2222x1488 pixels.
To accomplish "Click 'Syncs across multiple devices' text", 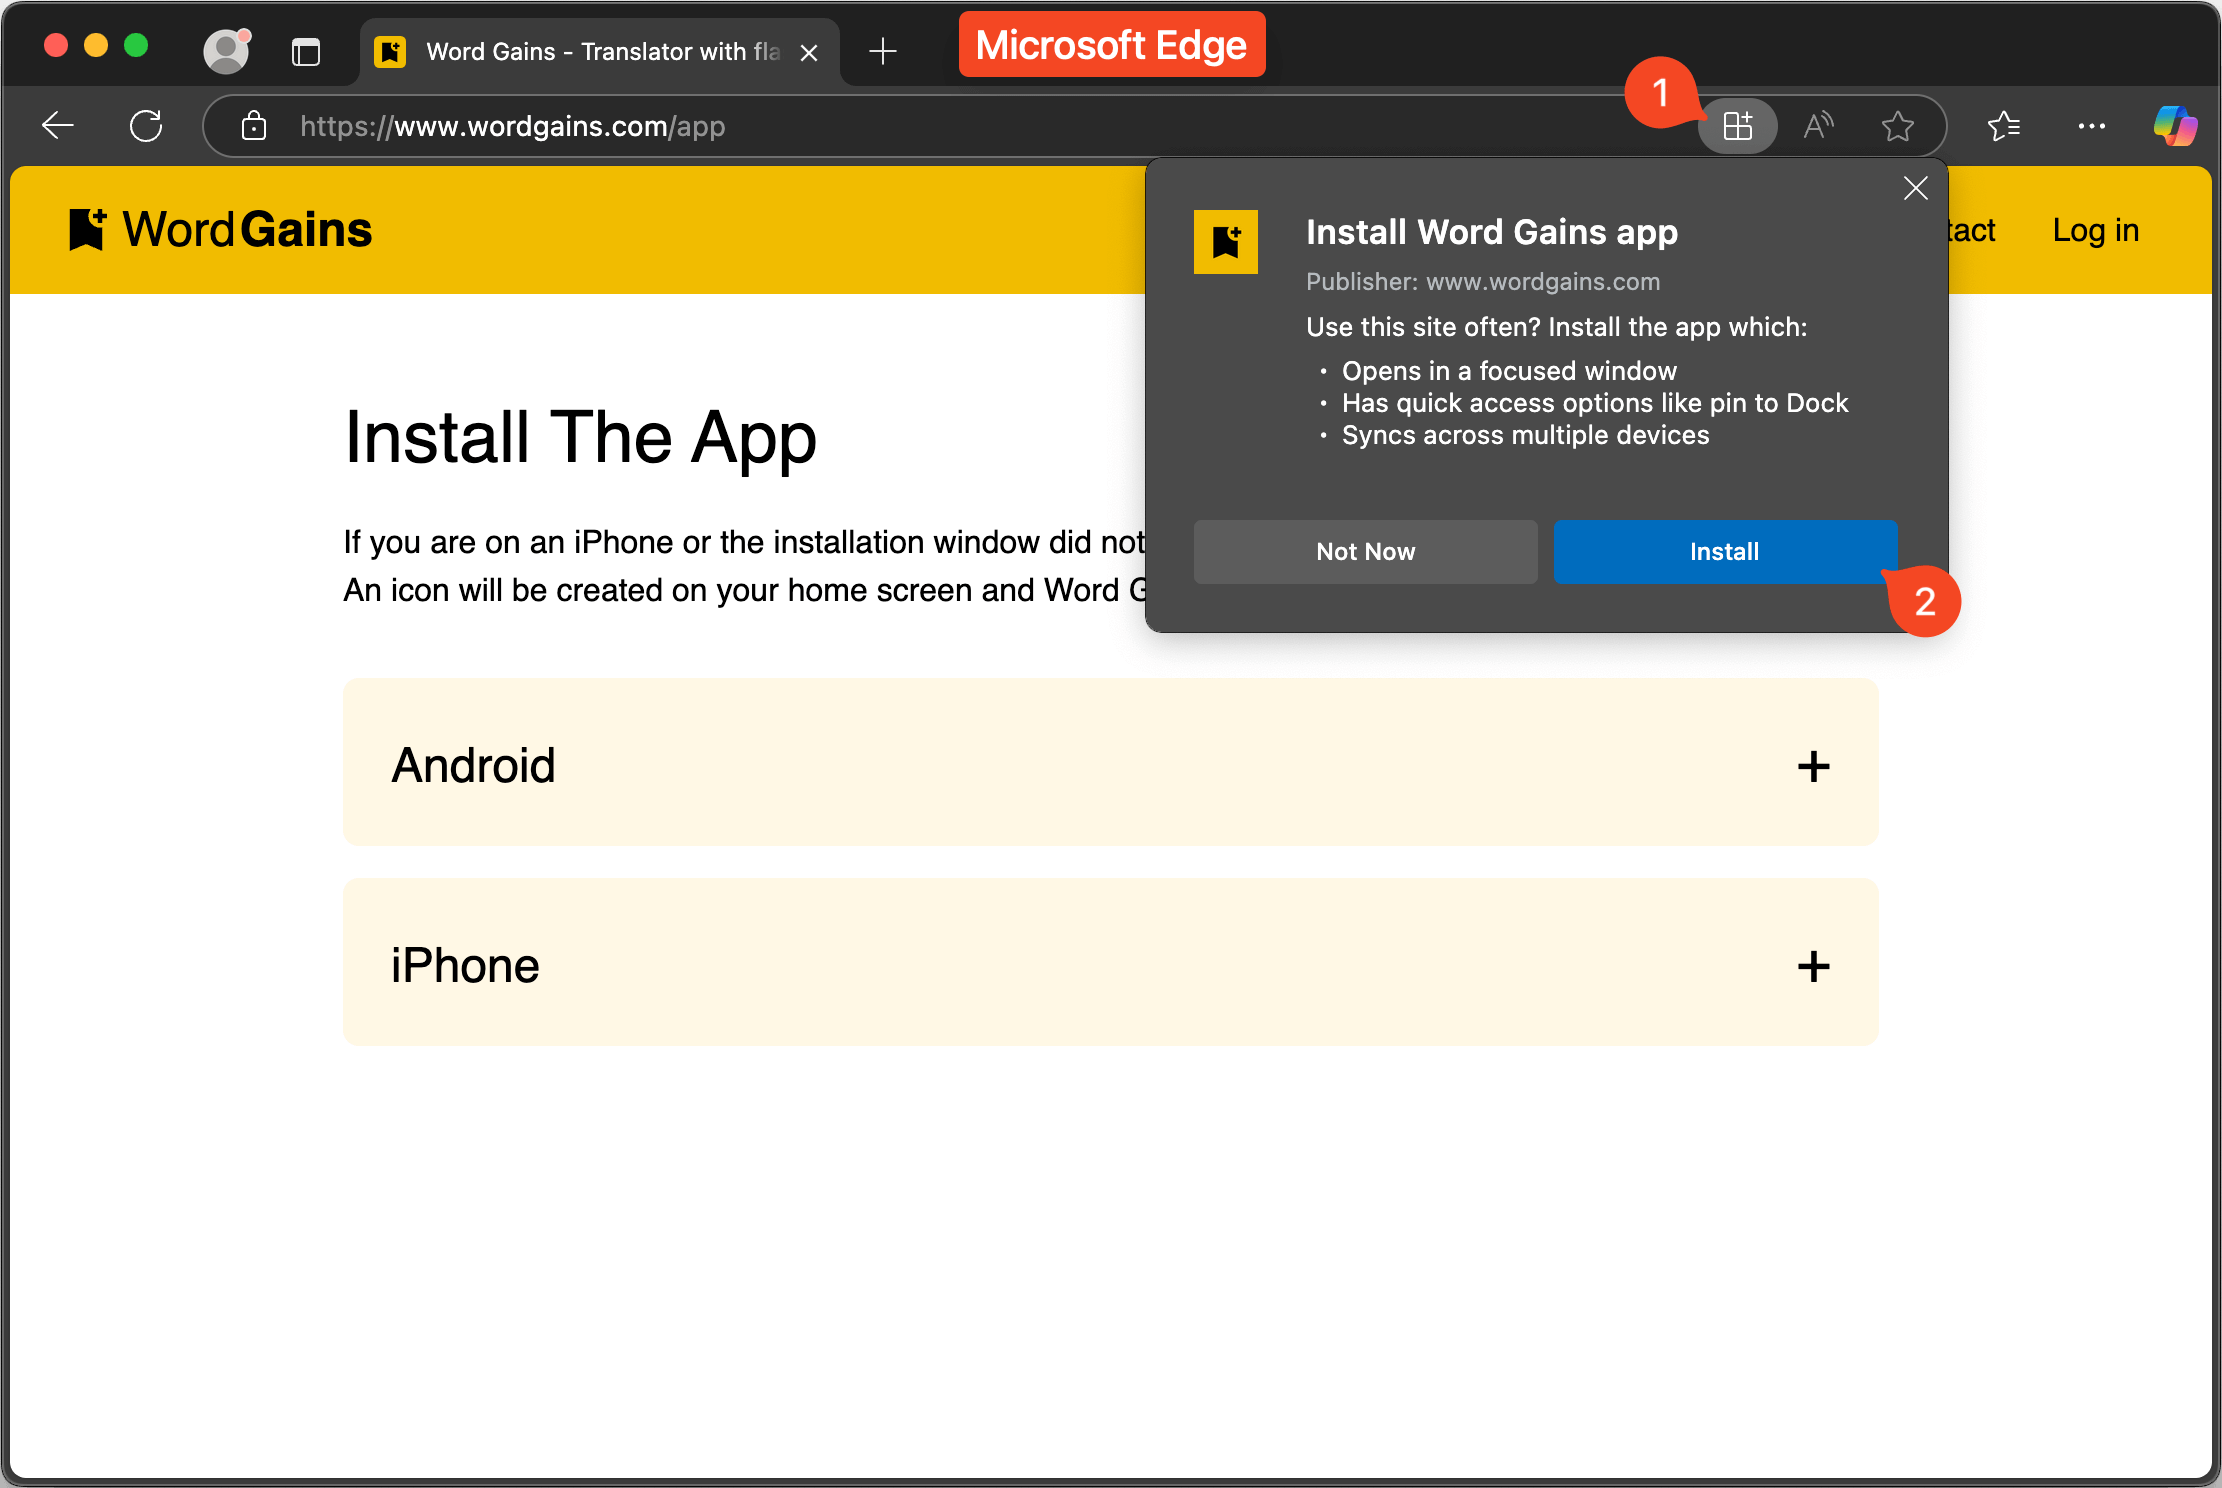I will [x=1525, y=435].
